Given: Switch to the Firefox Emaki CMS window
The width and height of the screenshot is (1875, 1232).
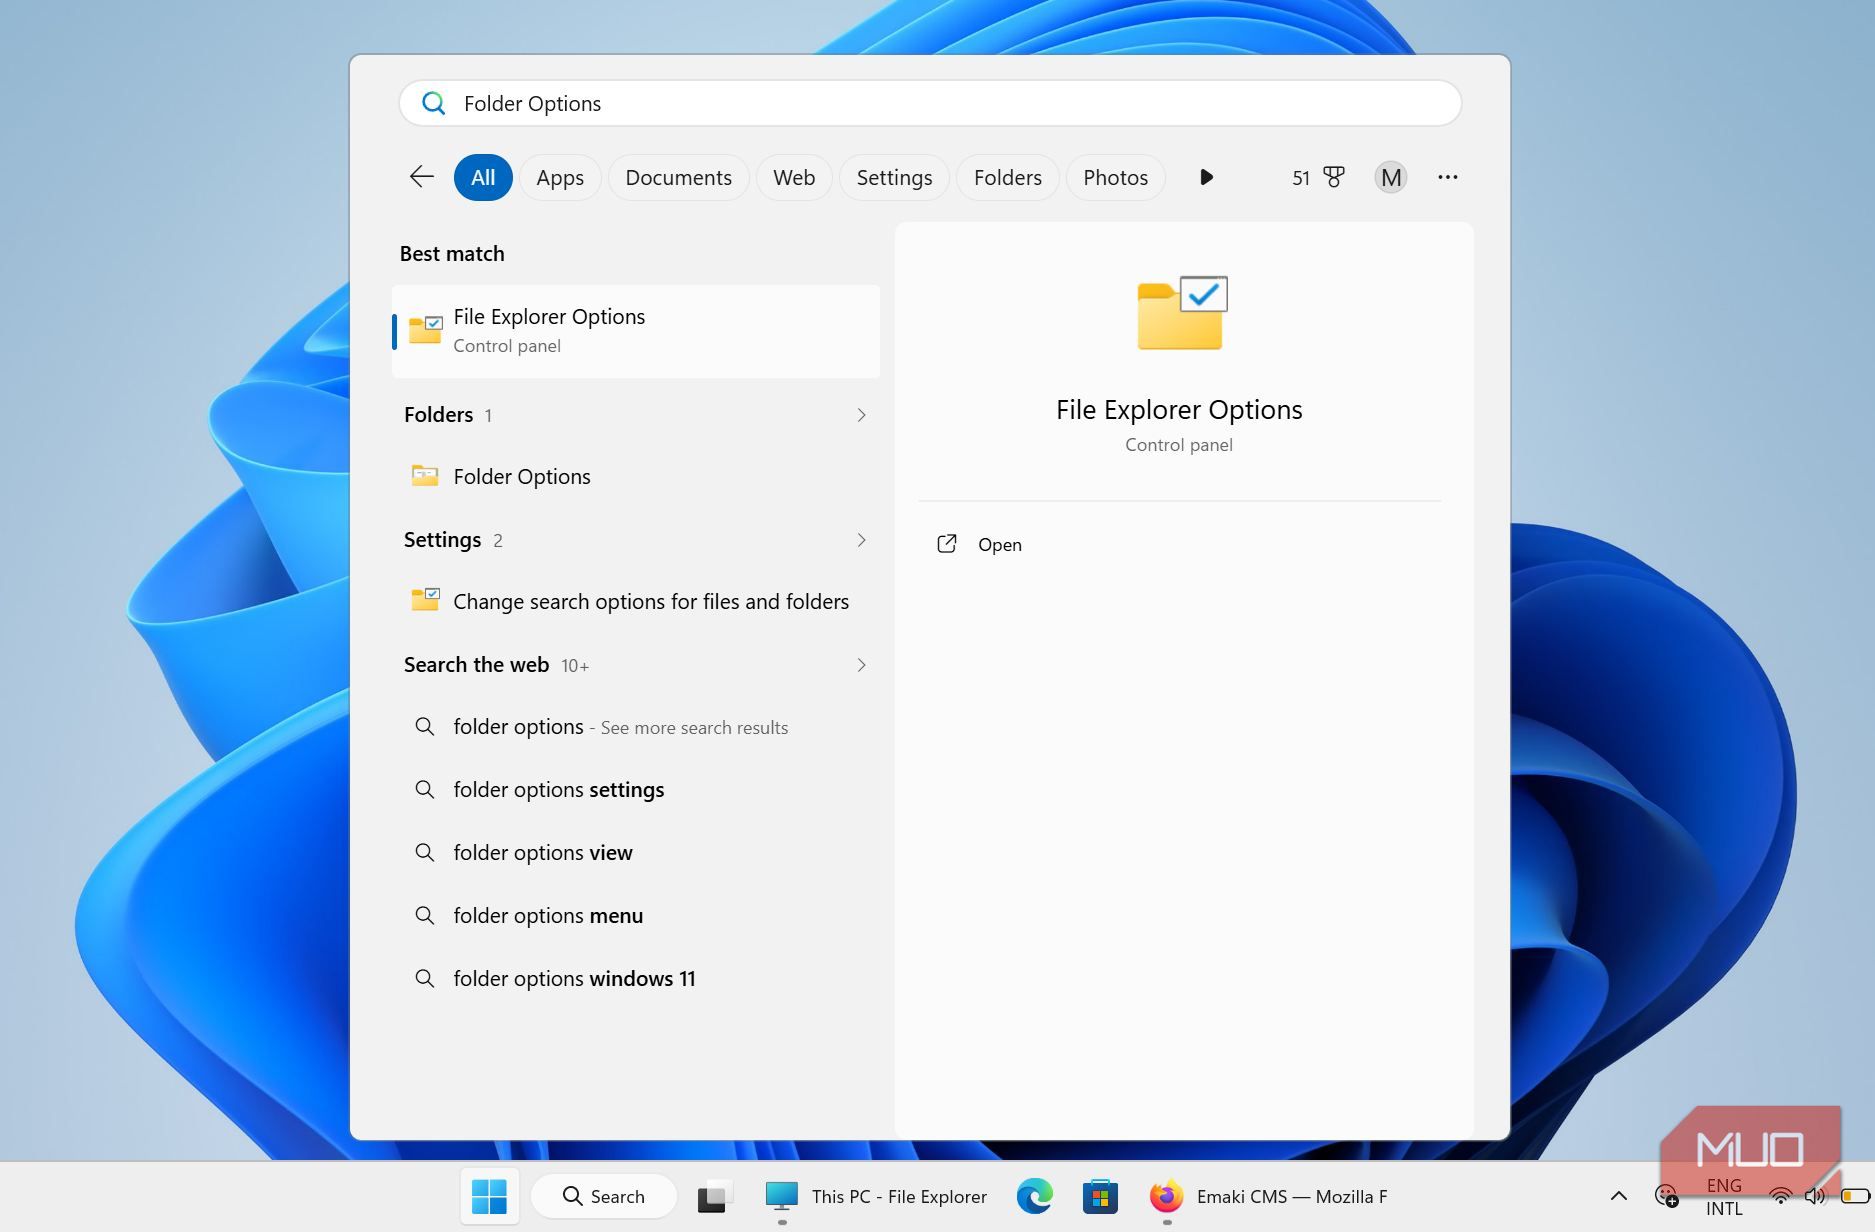Looking at the screenshot, I should 1268,1196.
